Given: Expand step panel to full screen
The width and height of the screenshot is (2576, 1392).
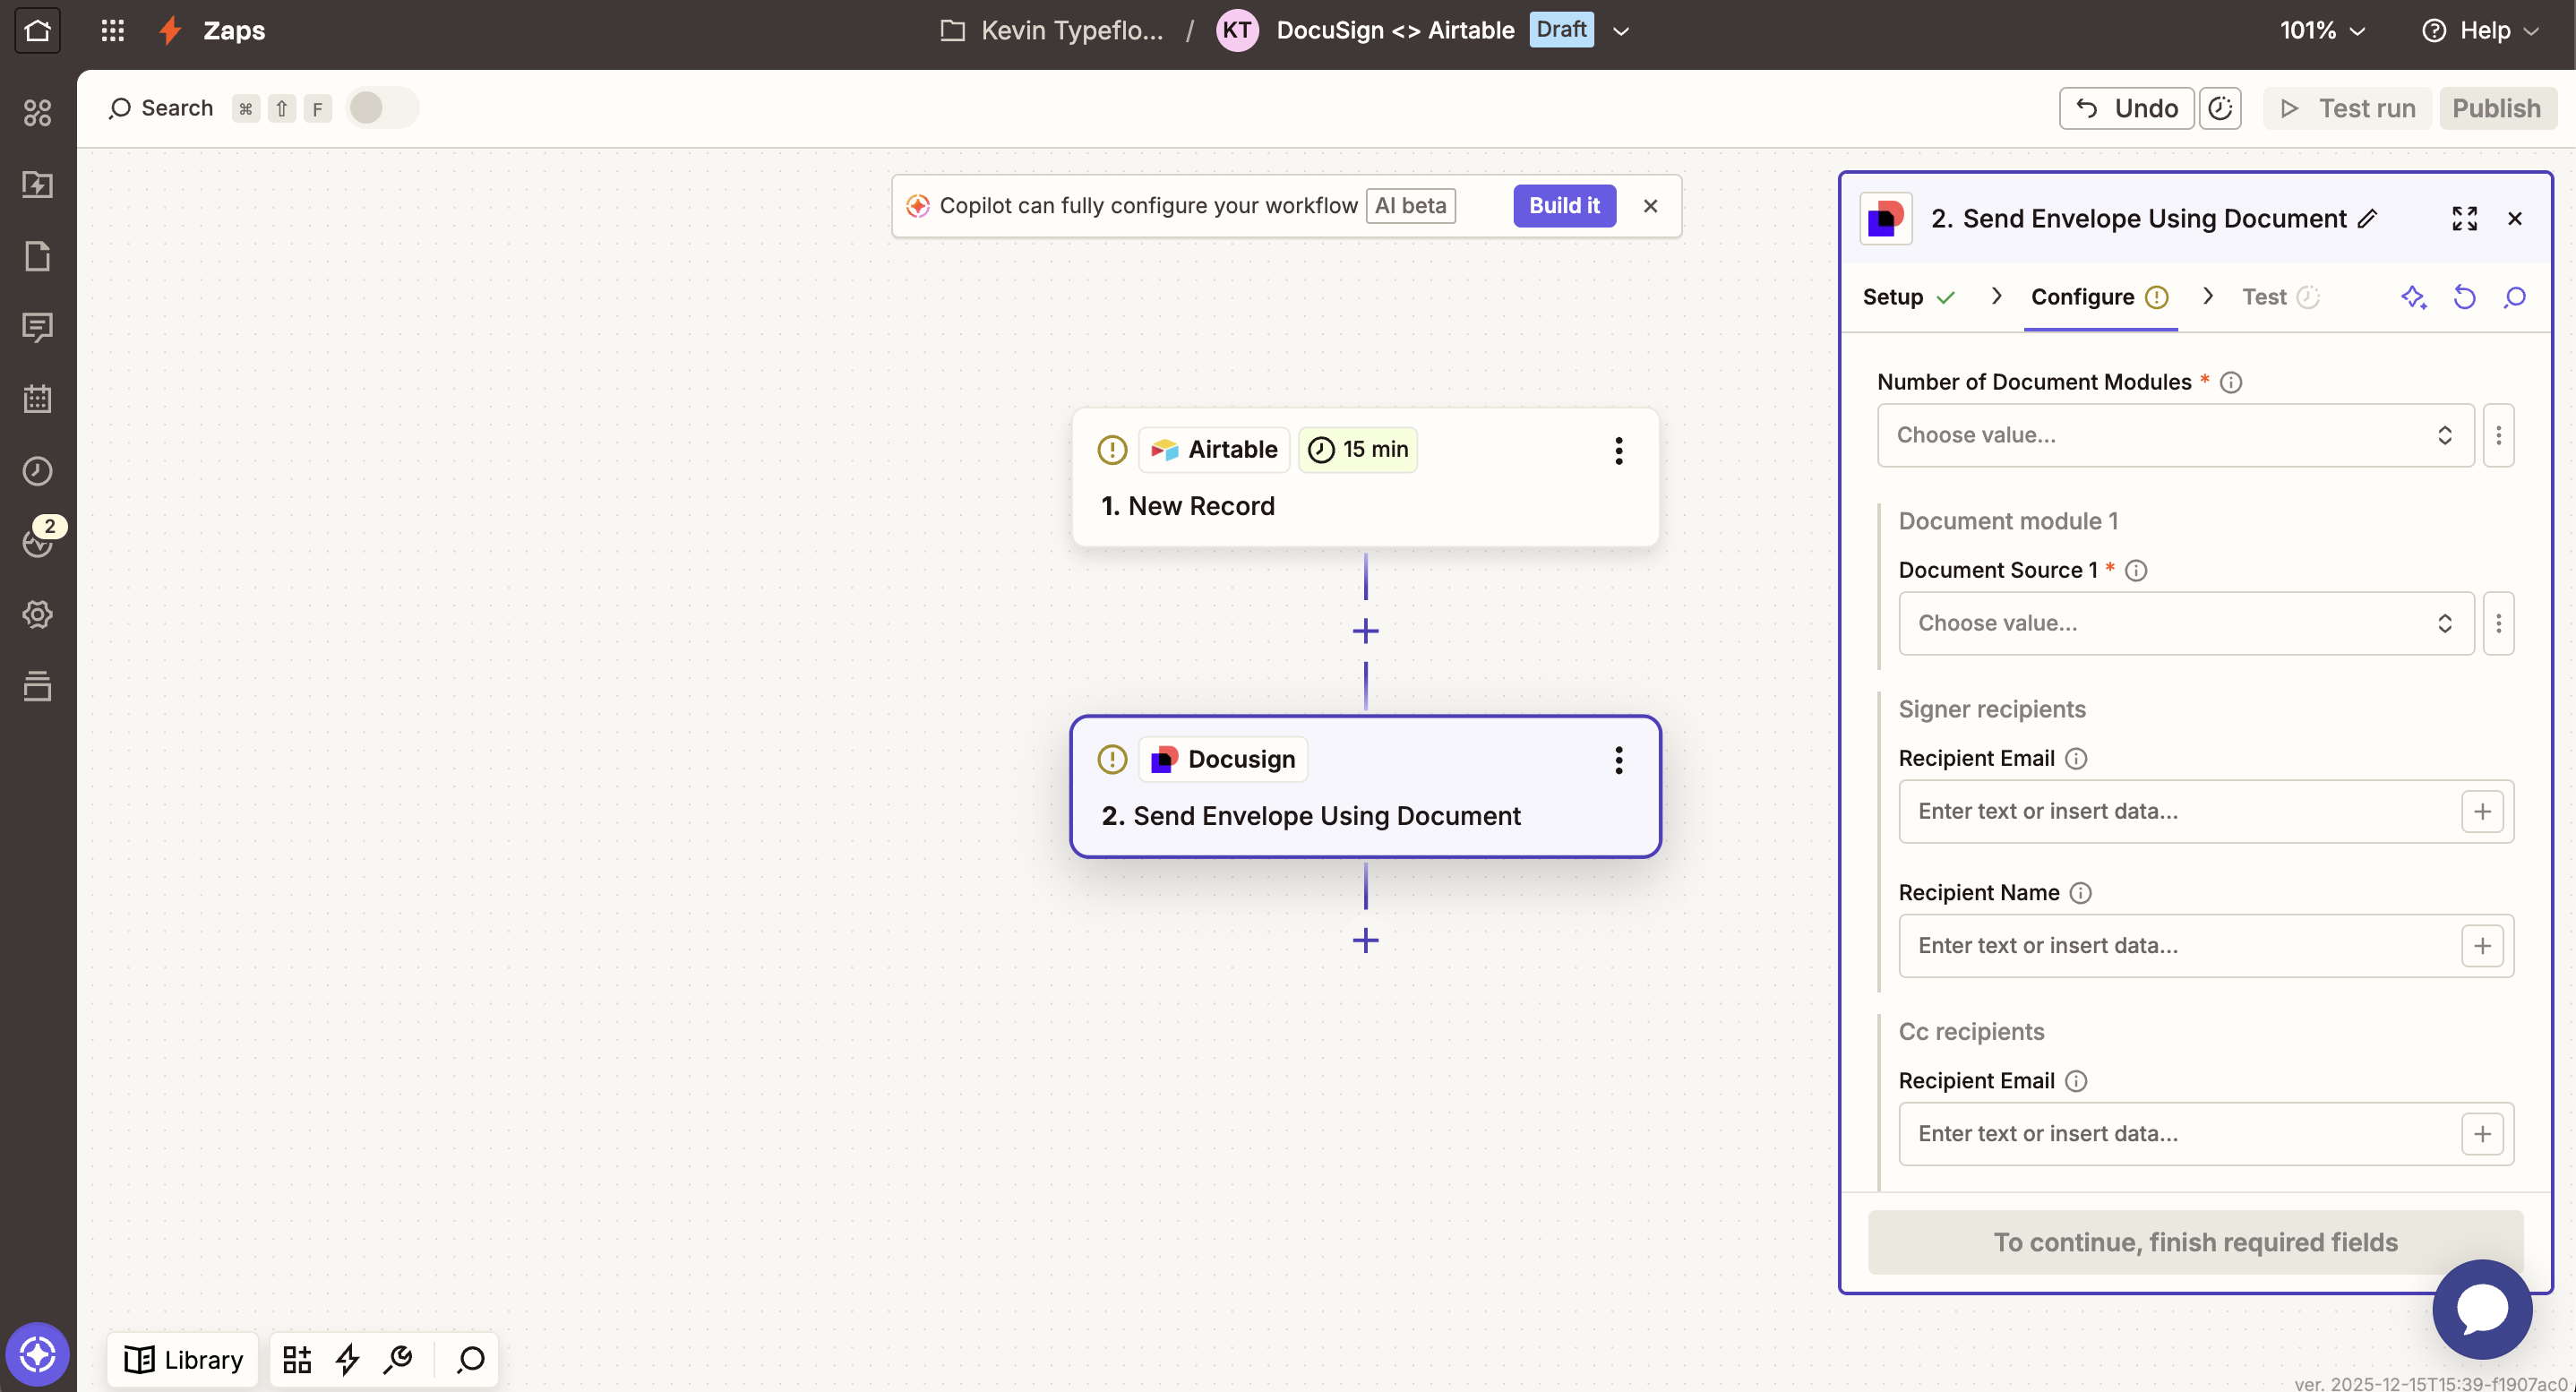Looking at the screenshot, I should coord(2464,219).
